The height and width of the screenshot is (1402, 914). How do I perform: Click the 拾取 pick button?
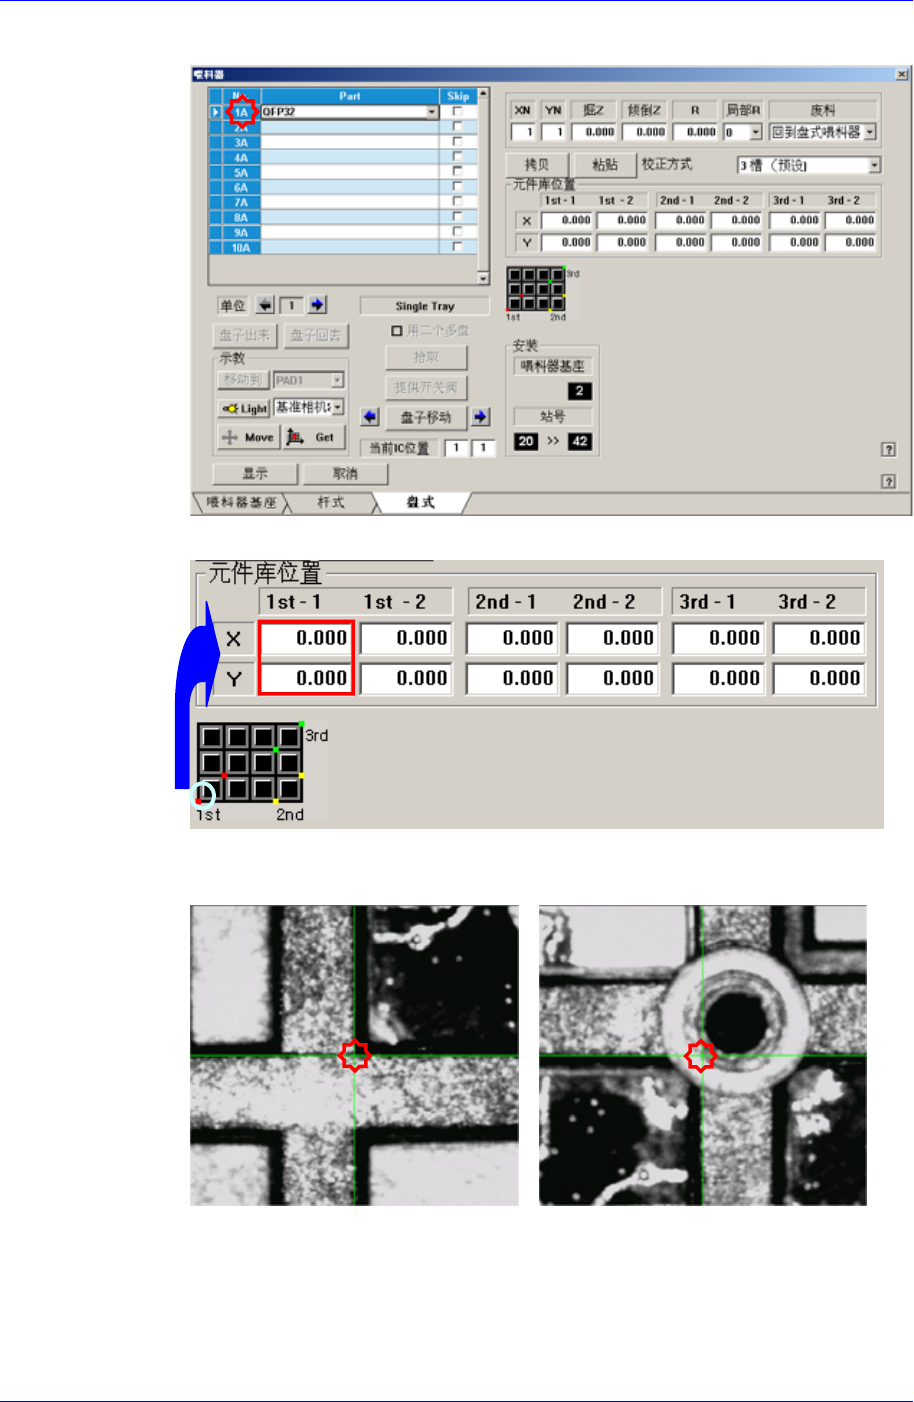click(426, 357)
